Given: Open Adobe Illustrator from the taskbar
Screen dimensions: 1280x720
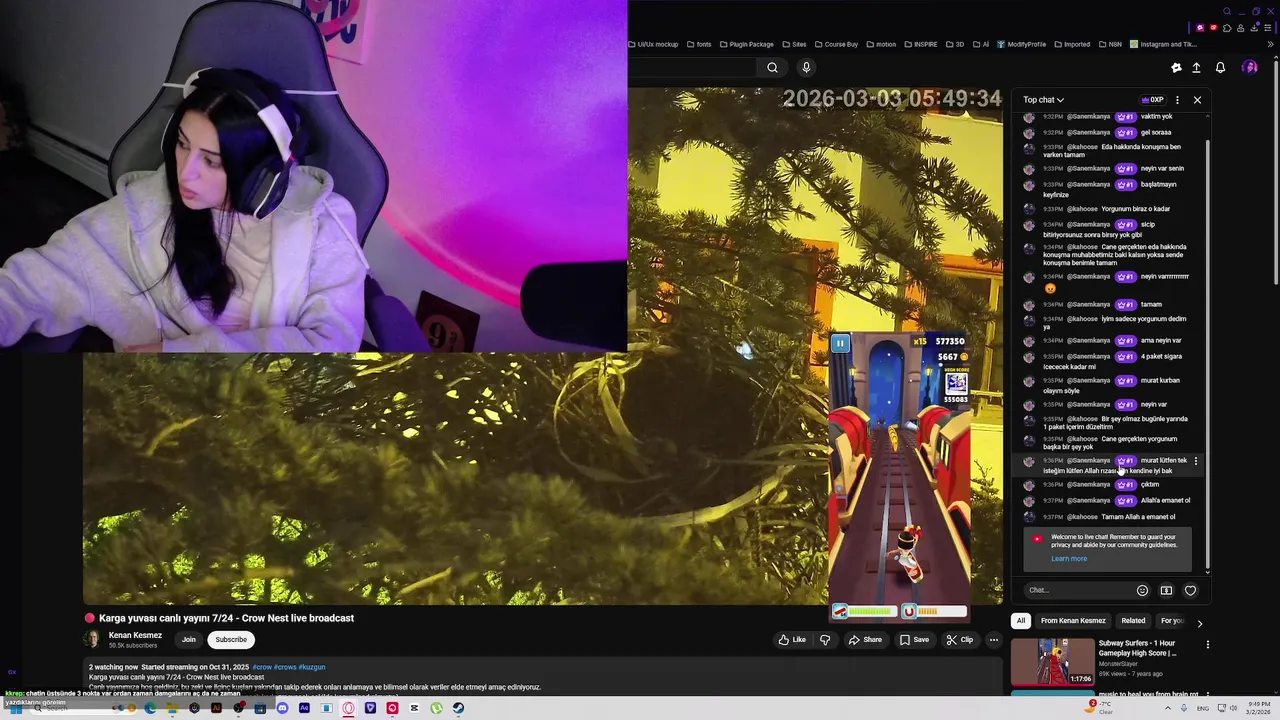Looking at the screenshot, I should pos(216,708).
